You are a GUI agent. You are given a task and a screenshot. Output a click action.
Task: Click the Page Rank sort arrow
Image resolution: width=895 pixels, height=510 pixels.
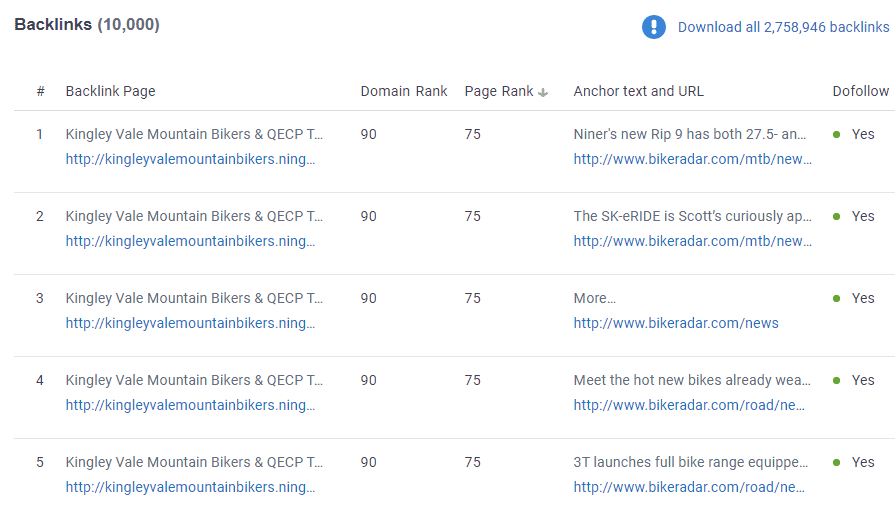tap(543, 92)
